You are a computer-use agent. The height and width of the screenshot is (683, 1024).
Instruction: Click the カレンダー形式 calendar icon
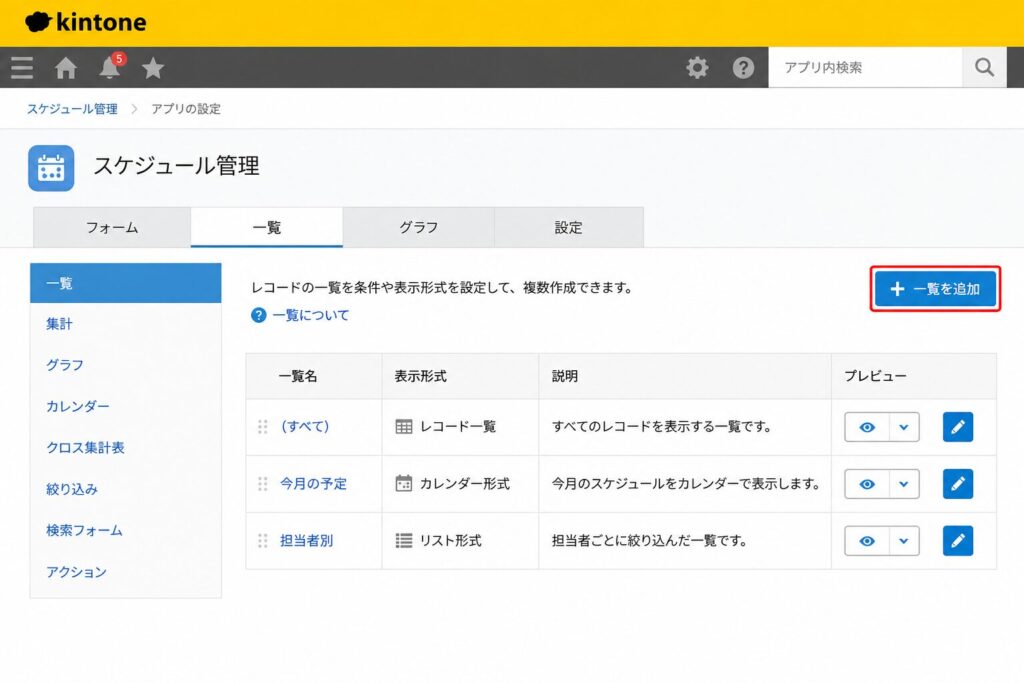click(404, 483)
